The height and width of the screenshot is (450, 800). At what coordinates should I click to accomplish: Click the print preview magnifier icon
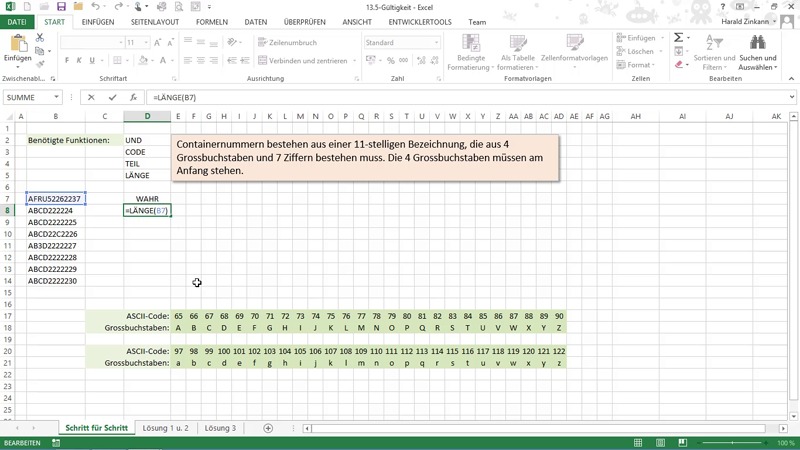pyautogui.click(x=179, y=7)
